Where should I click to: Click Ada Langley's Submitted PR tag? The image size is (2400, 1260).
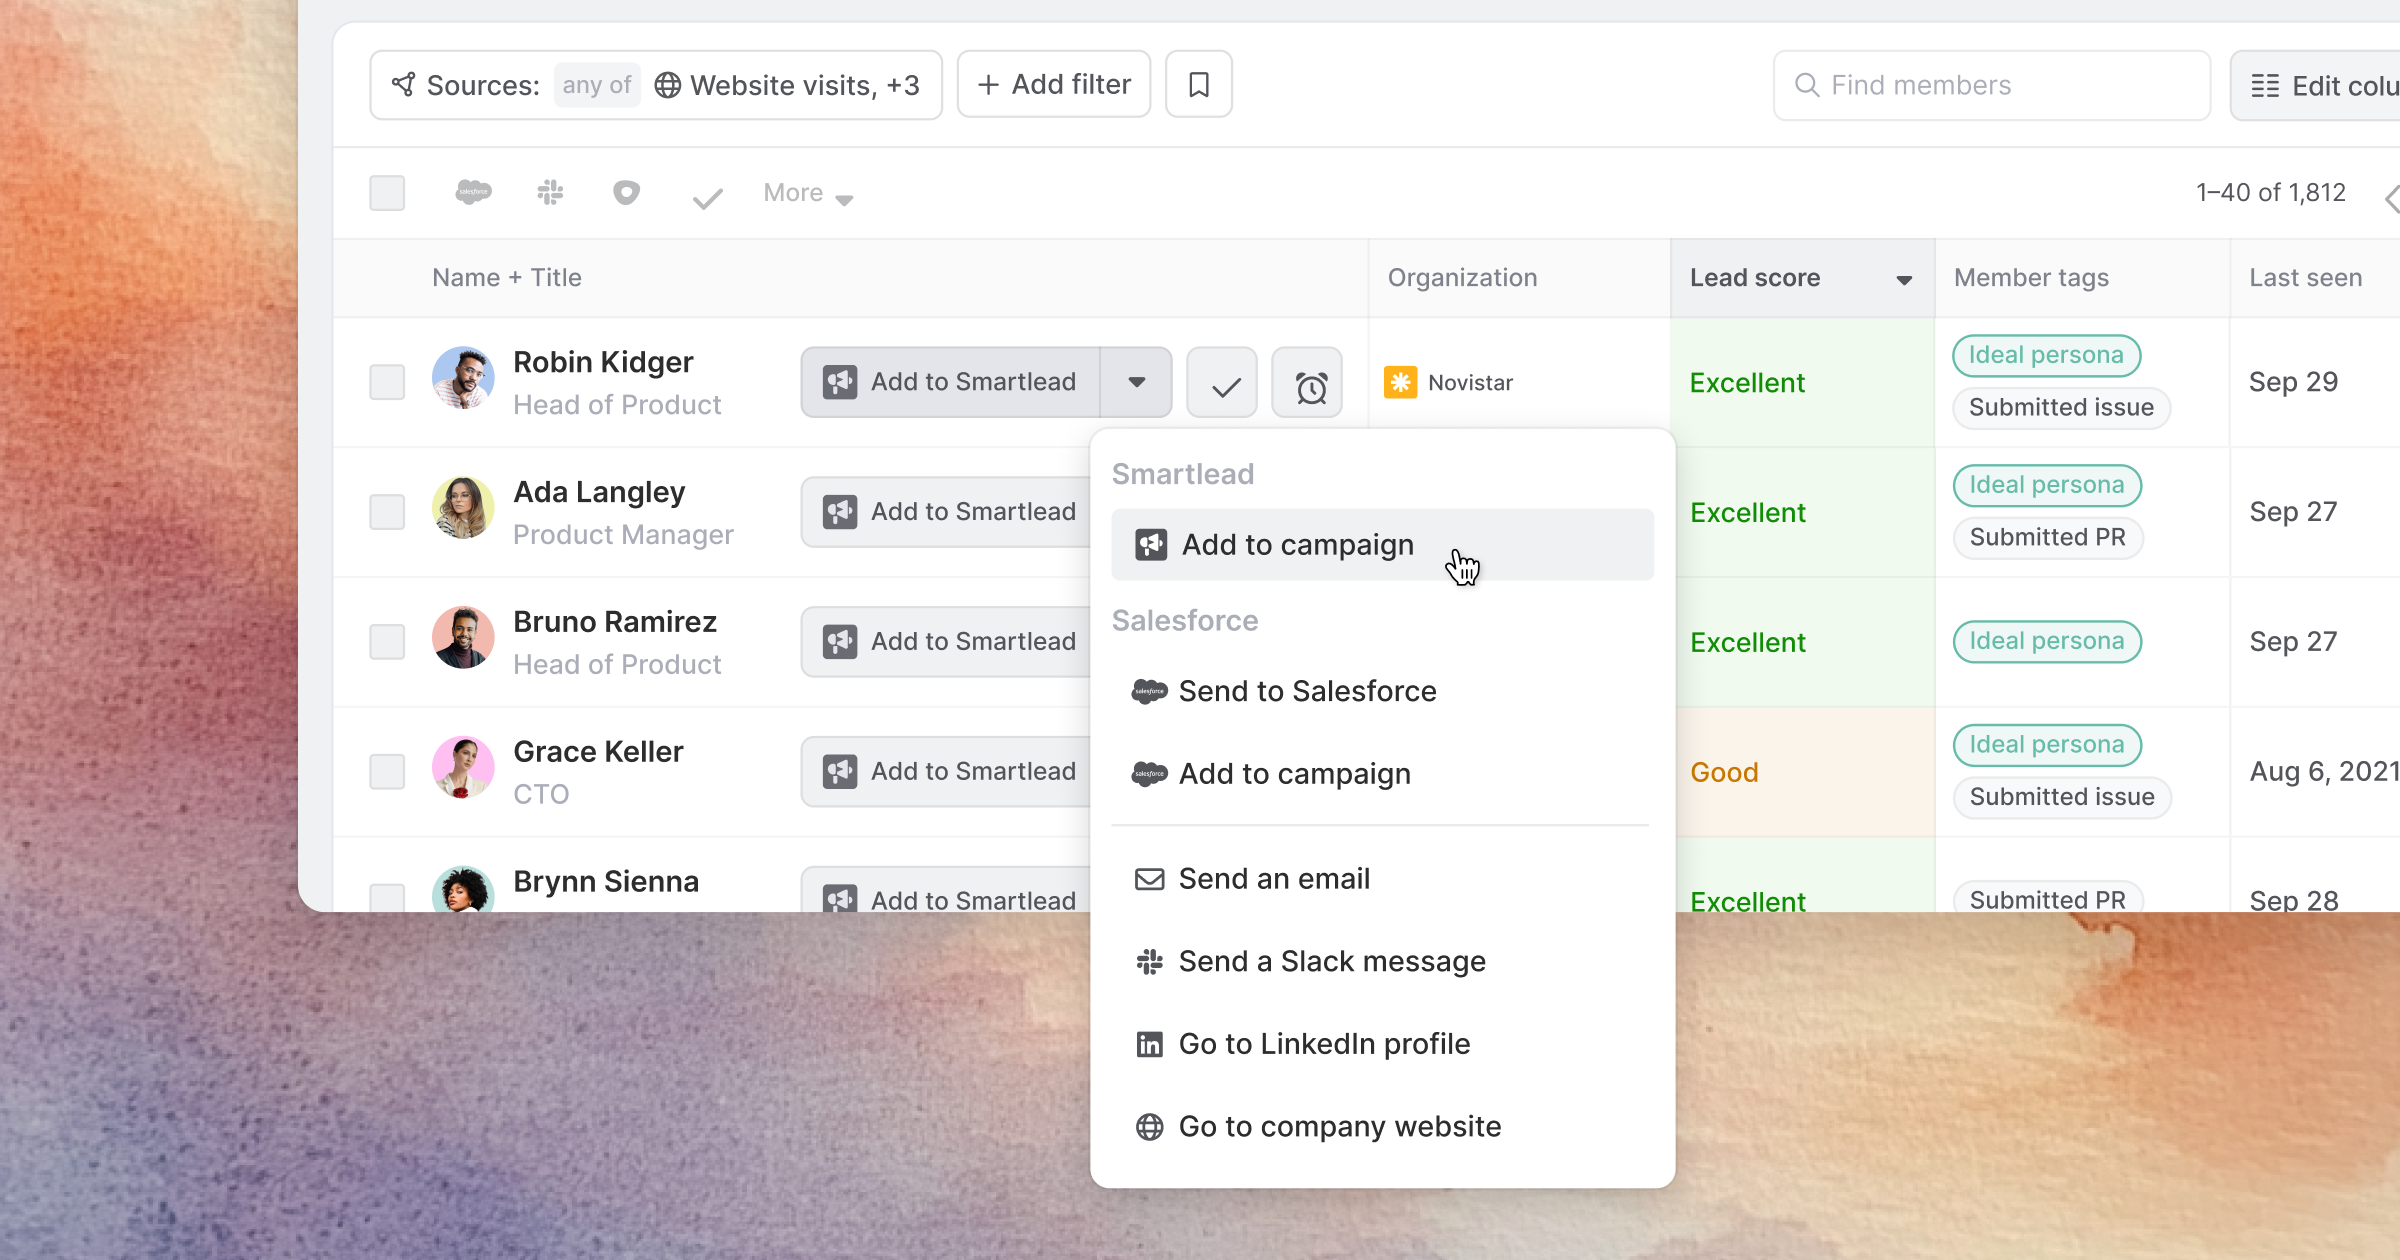coord(2047,538)
